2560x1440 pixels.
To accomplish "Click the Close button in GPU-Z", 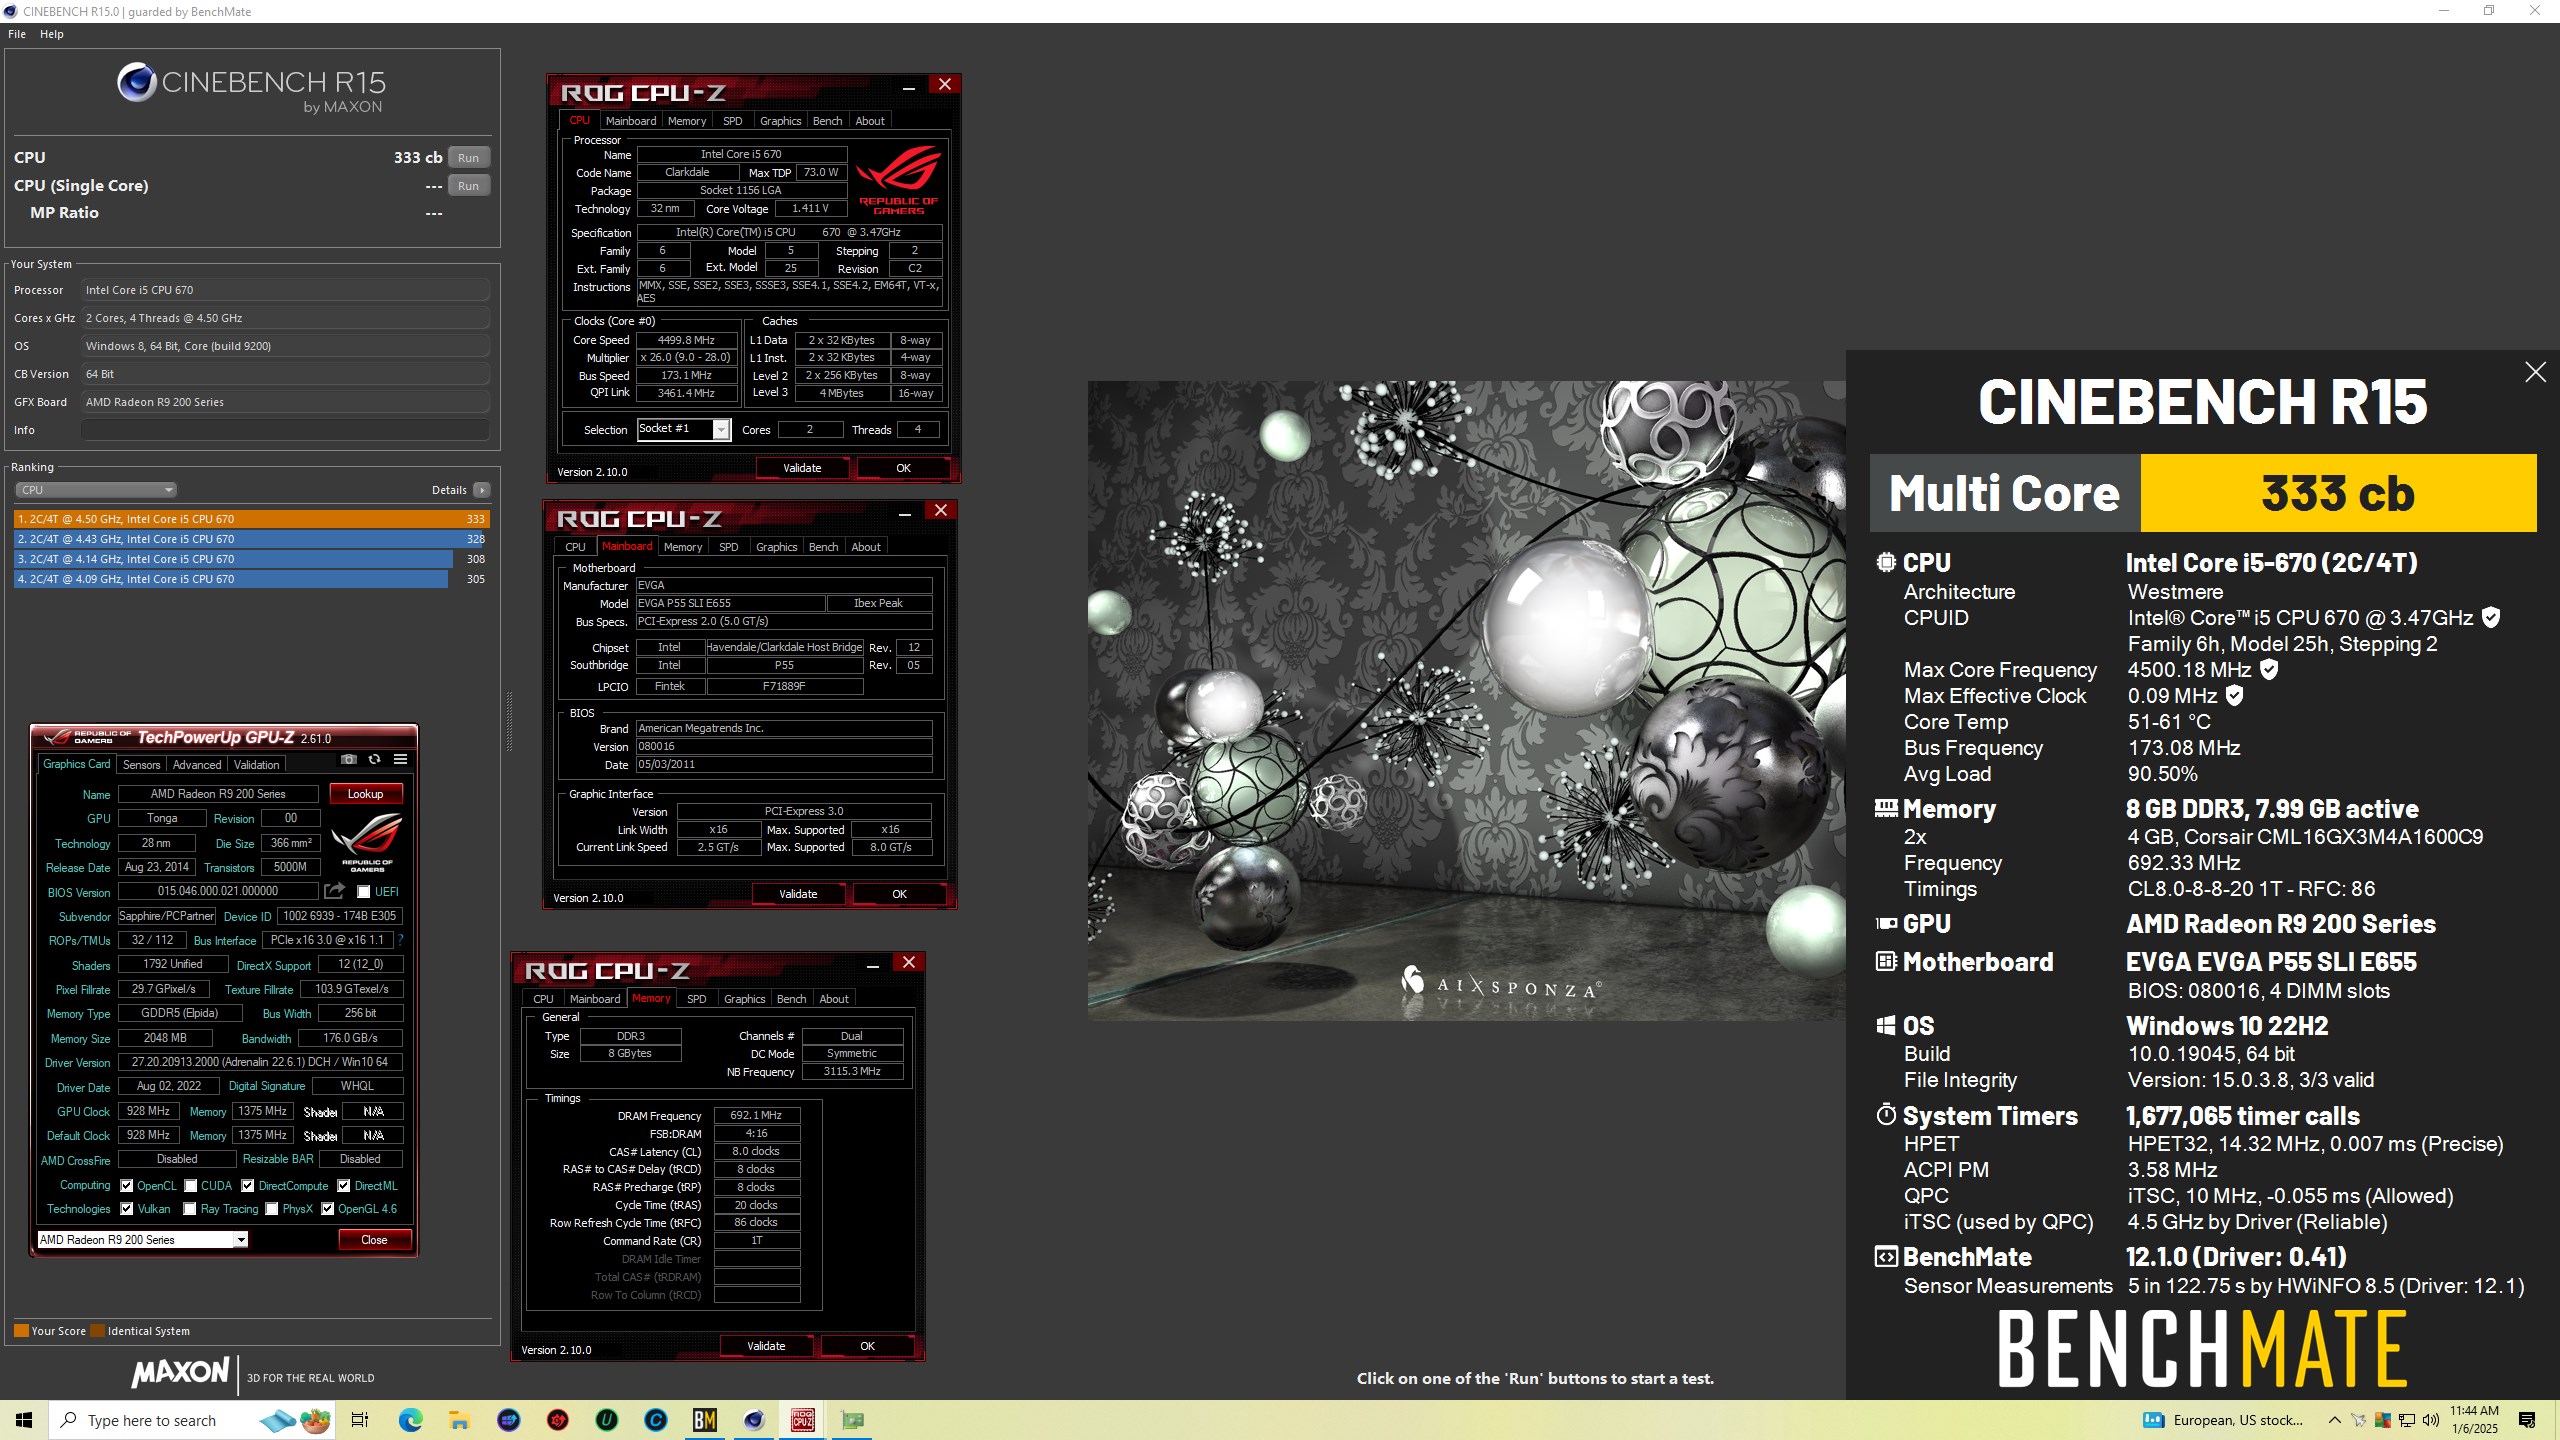I will coord(374,1240).
